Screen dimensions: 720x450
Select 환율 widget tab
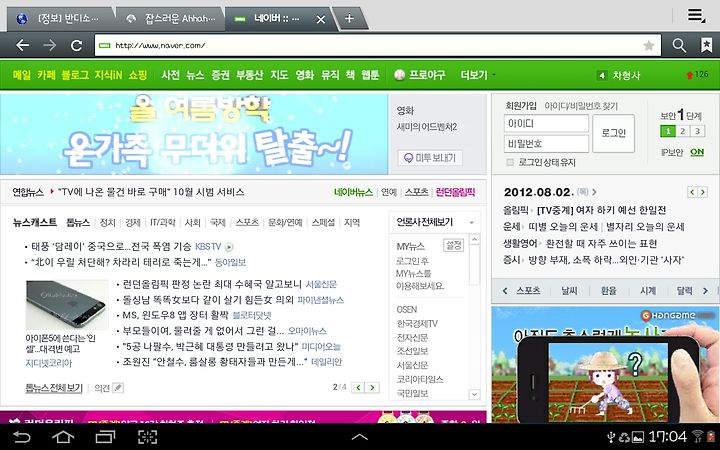tap(608, 291)
